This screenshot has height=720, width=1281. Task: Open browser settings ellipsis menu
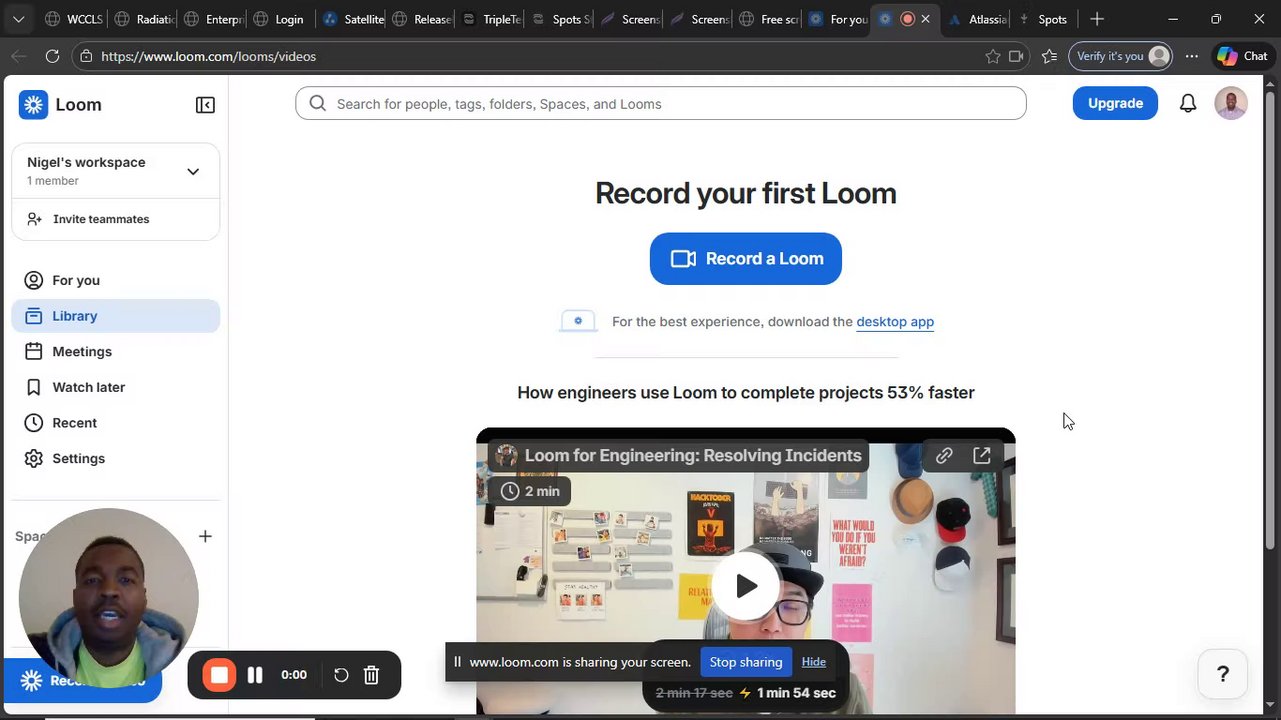[x=1192, y=57]
